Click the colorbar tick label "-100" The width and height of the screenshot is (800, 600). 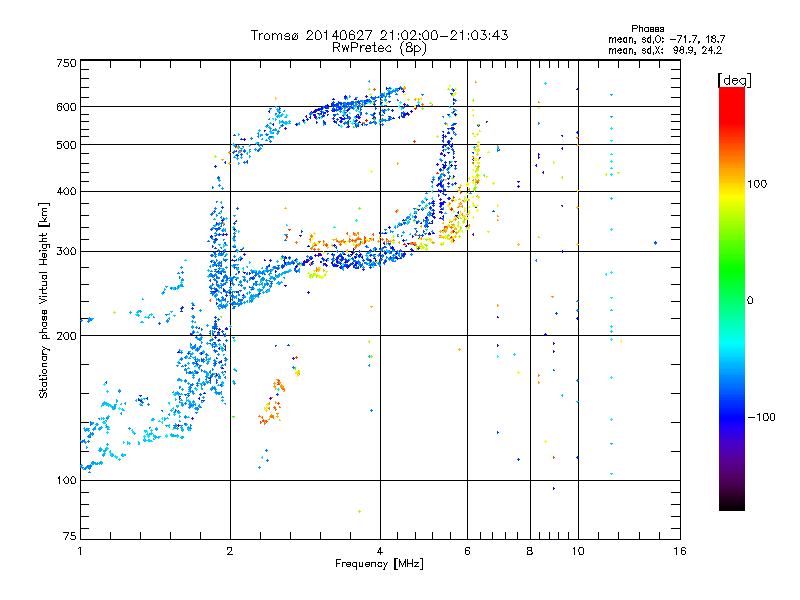pyautogui.click(x=762, y=417)
